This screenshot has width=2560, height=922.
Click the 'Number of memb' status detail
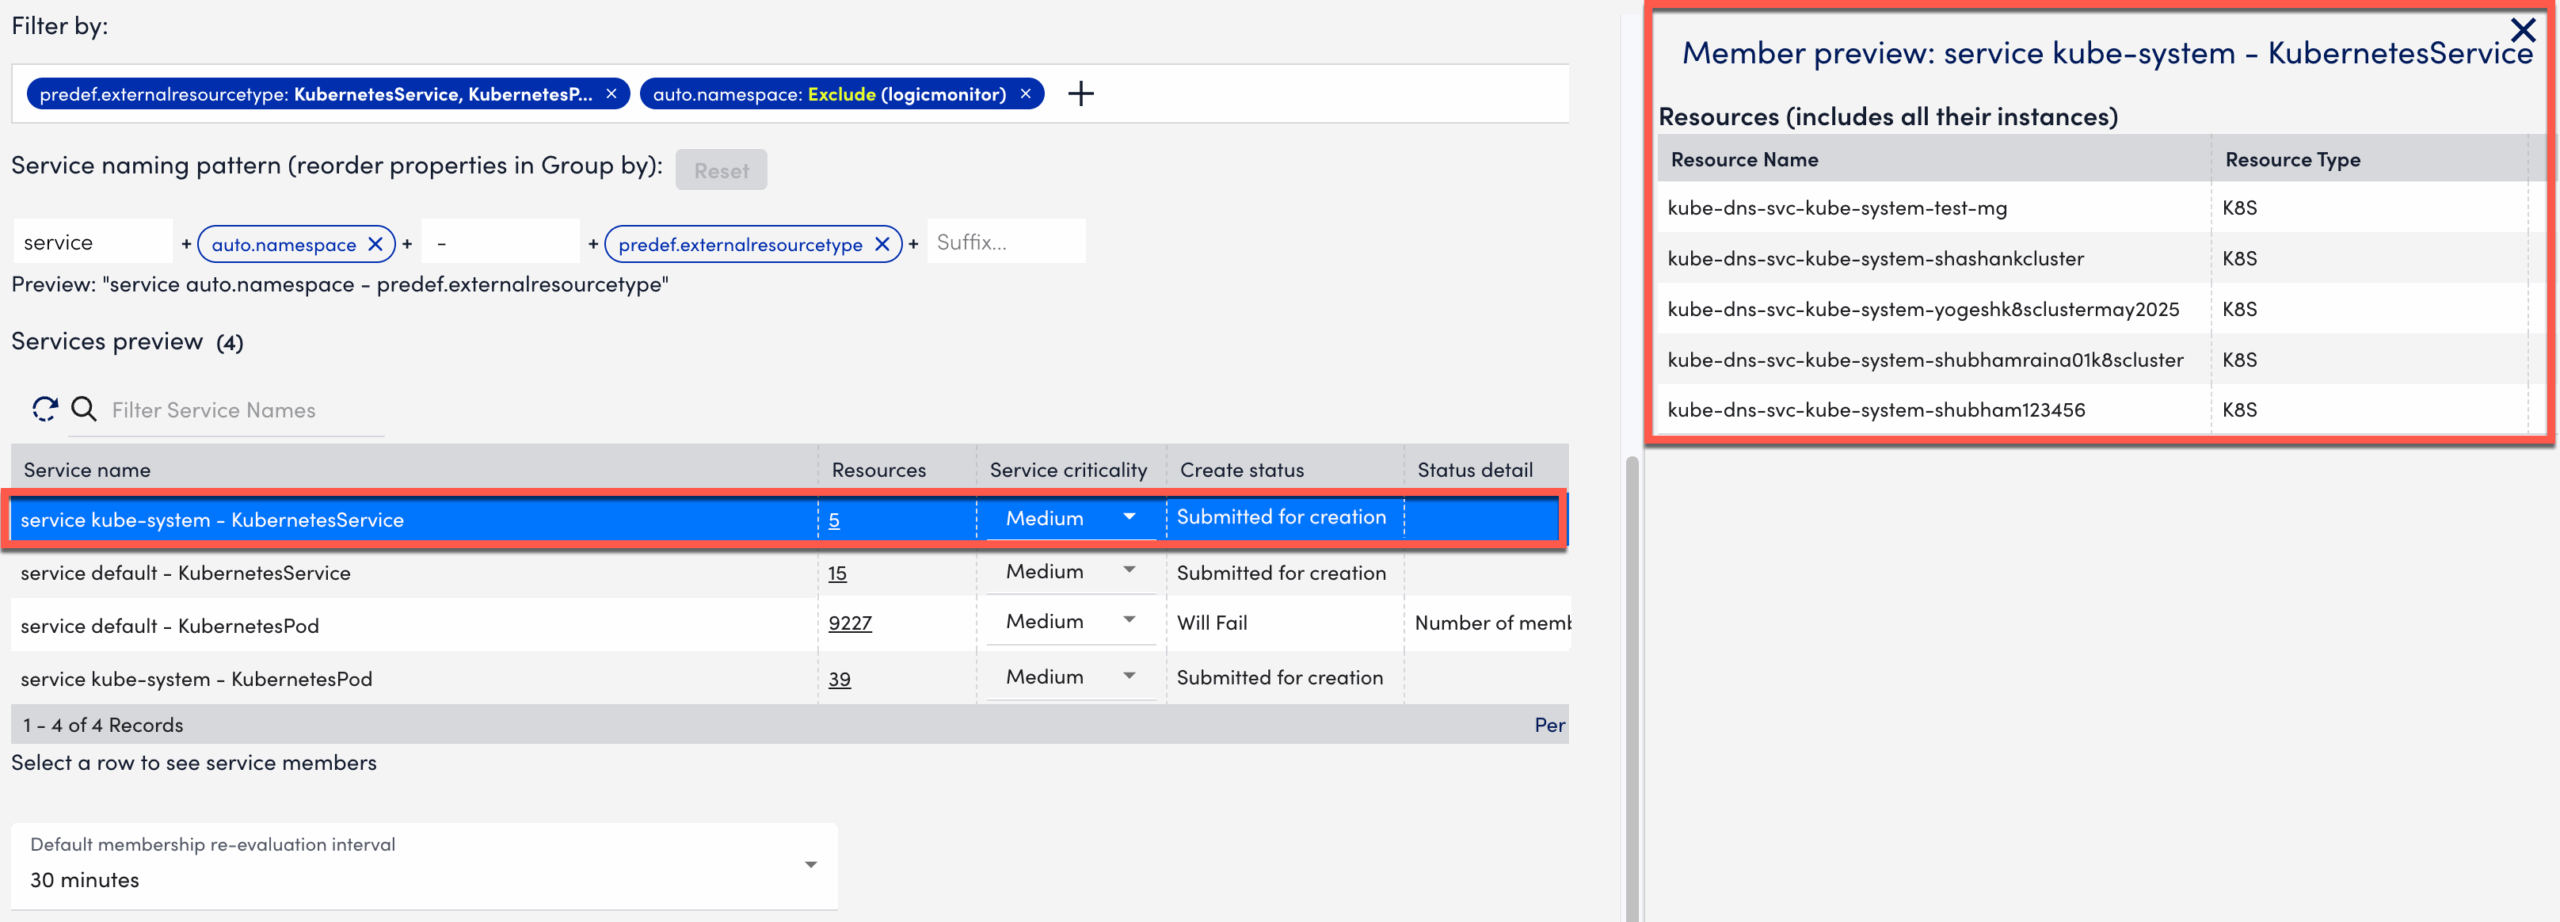pyautogui.click(x=1492, y=623)
